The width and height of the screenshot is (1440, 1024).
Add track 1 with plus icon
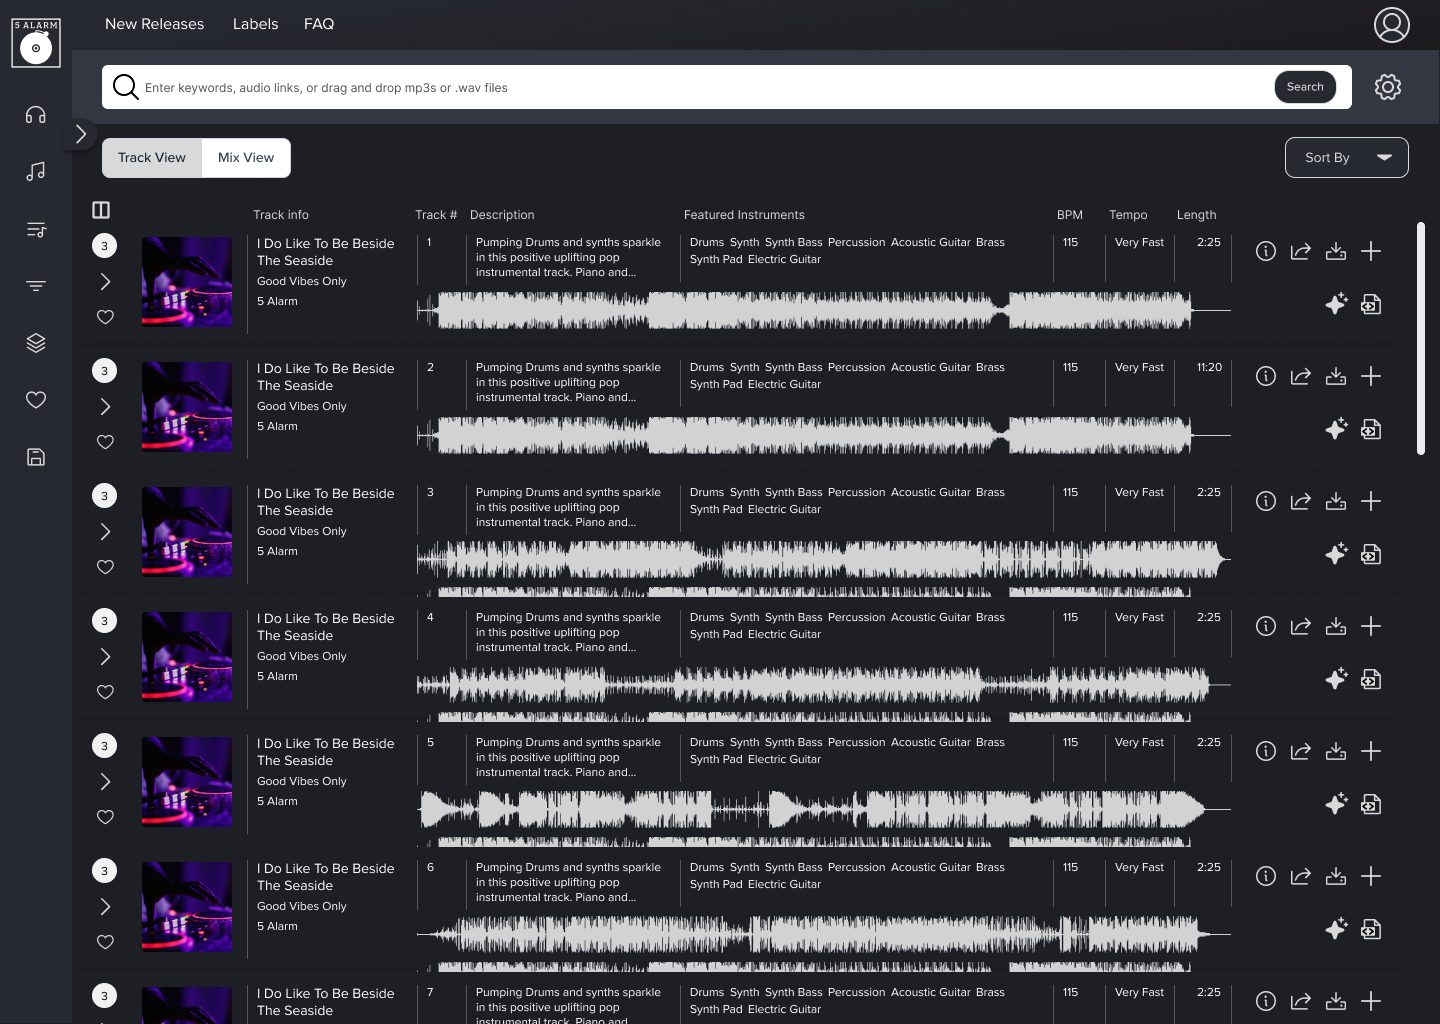[x=1371, y=251]
